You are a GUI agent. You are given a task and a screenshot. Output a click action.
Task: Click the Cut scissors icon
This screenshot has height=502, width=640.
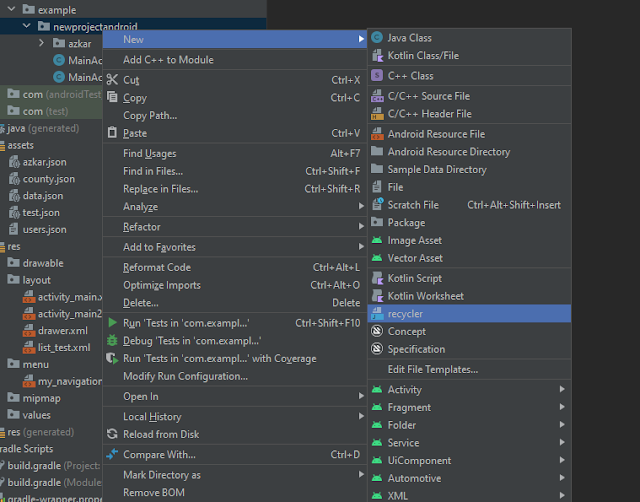point(111,80)
